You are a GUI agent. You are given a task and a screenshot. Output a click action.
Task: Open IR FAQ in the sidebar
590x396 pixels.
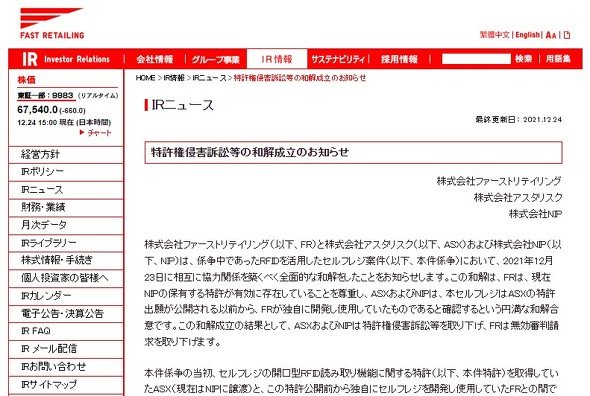(66, 331)
